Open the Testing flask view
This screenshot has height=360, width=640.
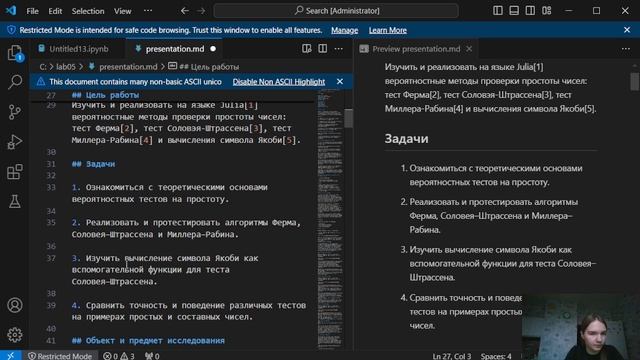pos(15,201)
